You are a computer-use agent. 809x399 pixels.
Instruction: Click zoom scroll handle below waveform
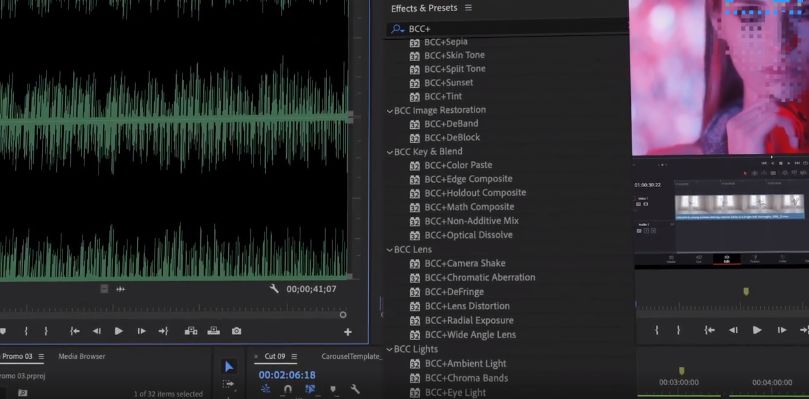point(343,314)
